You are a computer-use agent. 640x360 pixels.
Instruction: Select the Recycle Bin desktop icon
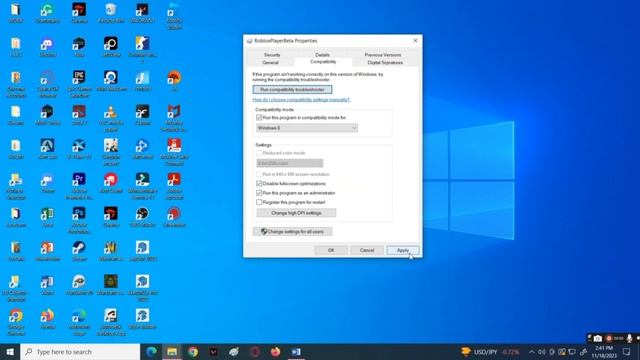coord(111,12)
